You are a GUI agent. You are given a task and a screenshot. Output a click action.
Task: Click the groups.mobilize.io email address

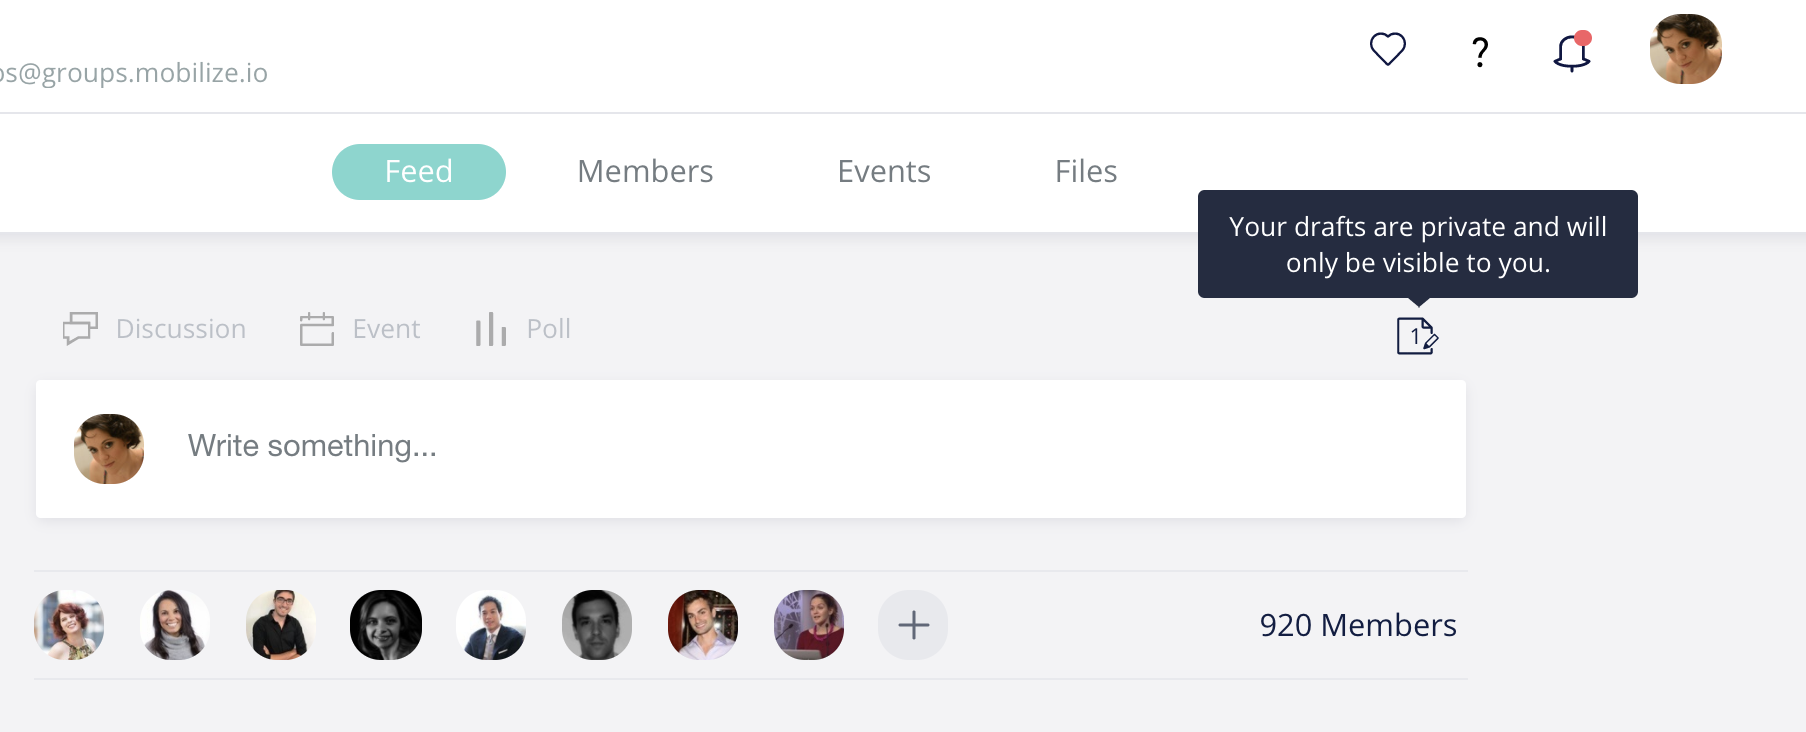(134, 73)
